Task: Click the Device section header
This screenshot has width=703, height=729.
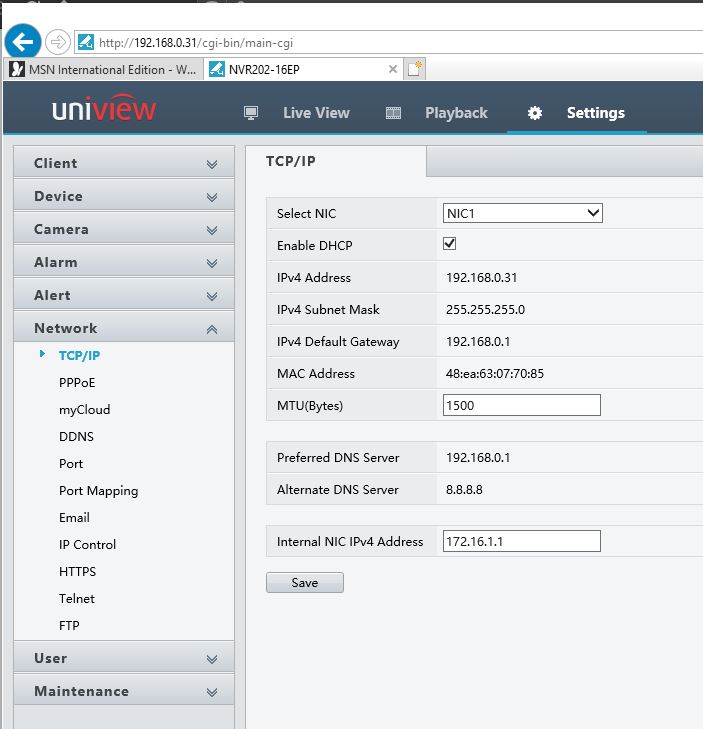Action: [x=124, y=196]
